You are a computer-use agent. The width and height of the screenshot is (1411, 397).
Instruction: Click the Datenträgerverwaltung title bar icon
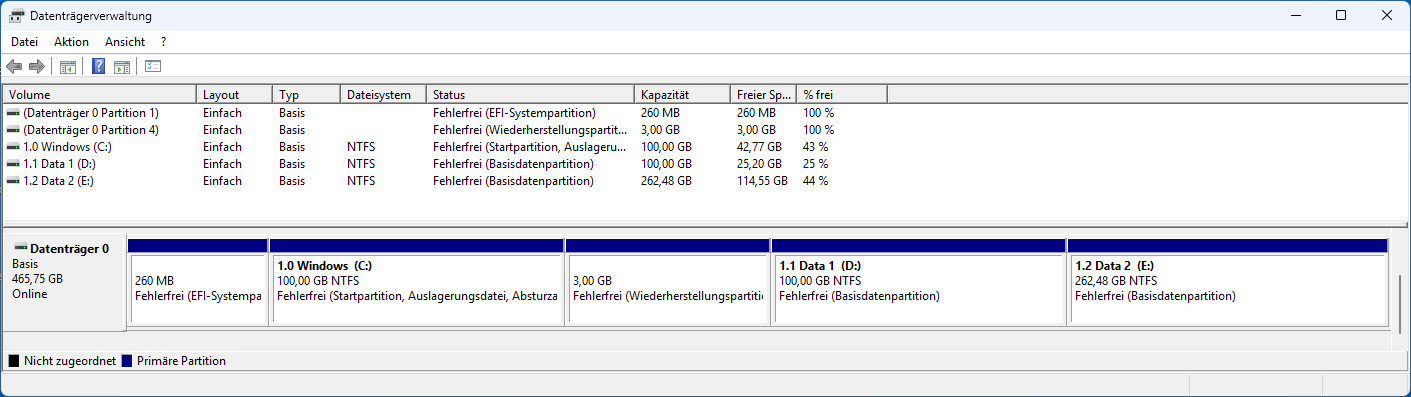pos(17,16)
